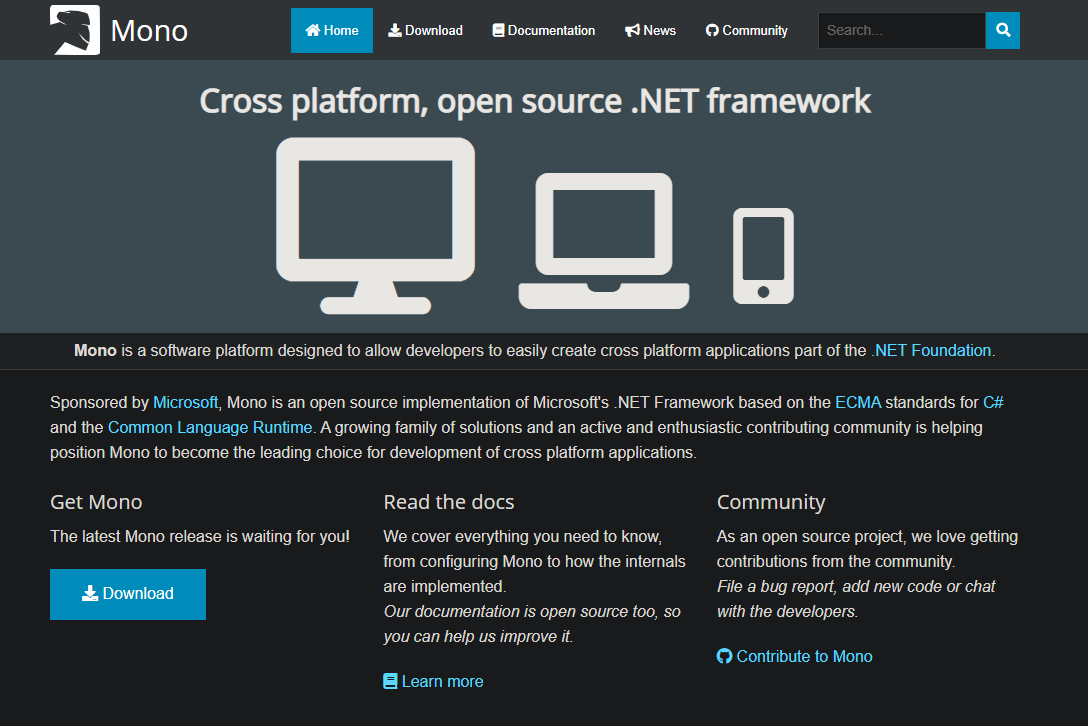Image resolution: width=1088 pixels, height=726 pixels.
Task: Click the blue Download button
Action: pyautogui.click(x=128, y=594)
